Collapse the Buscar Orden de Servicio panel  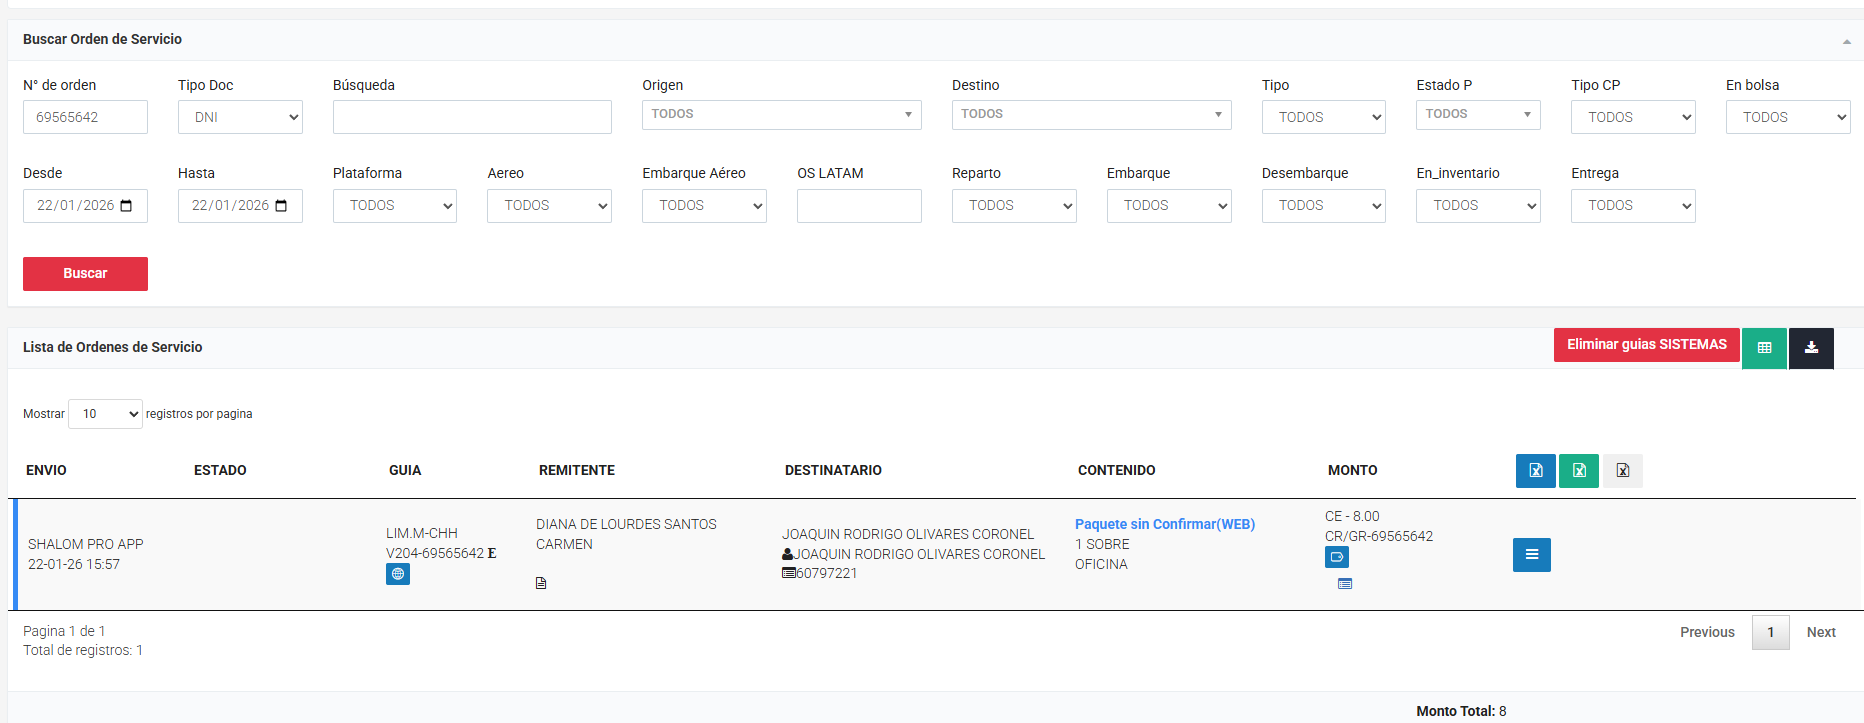(1846, 41)
